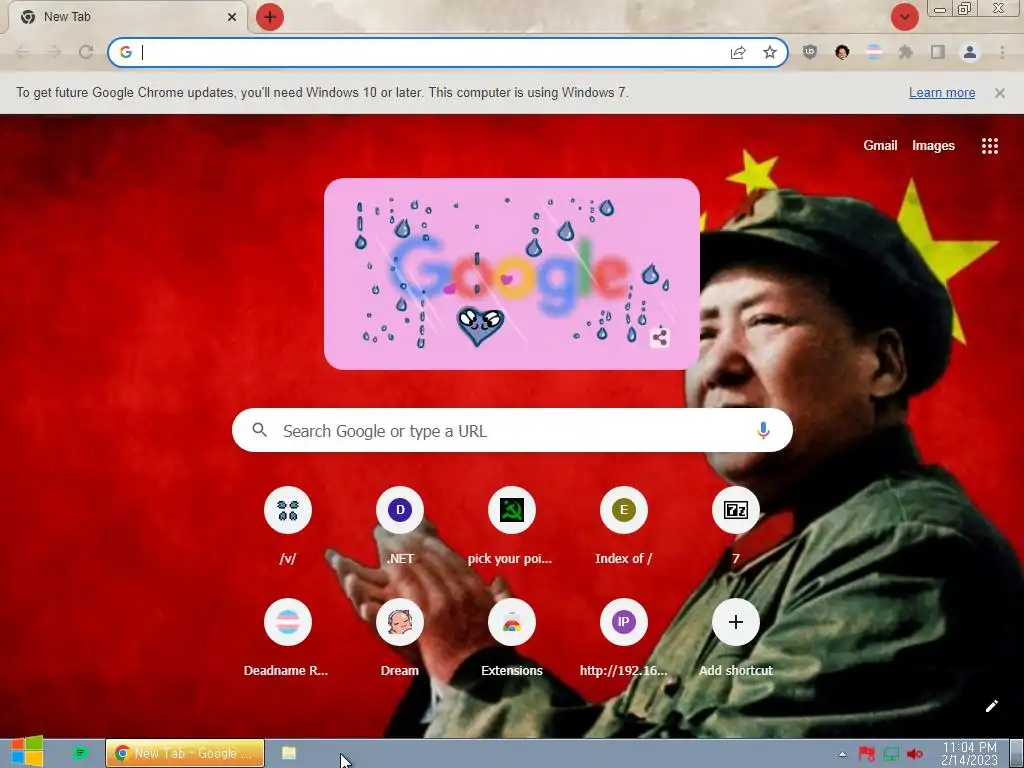Open the Extensions shortcut tile
Image resolution: width=1024 pixels, height=768 pixels.
pos(511,638)
